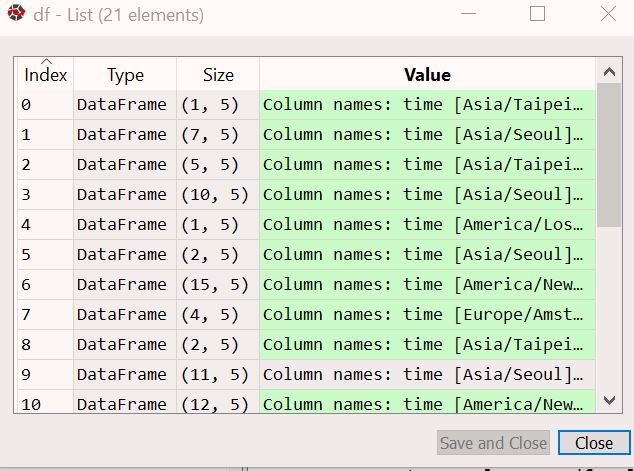
Task: Click the Close button
Action: tap(593, 443)
